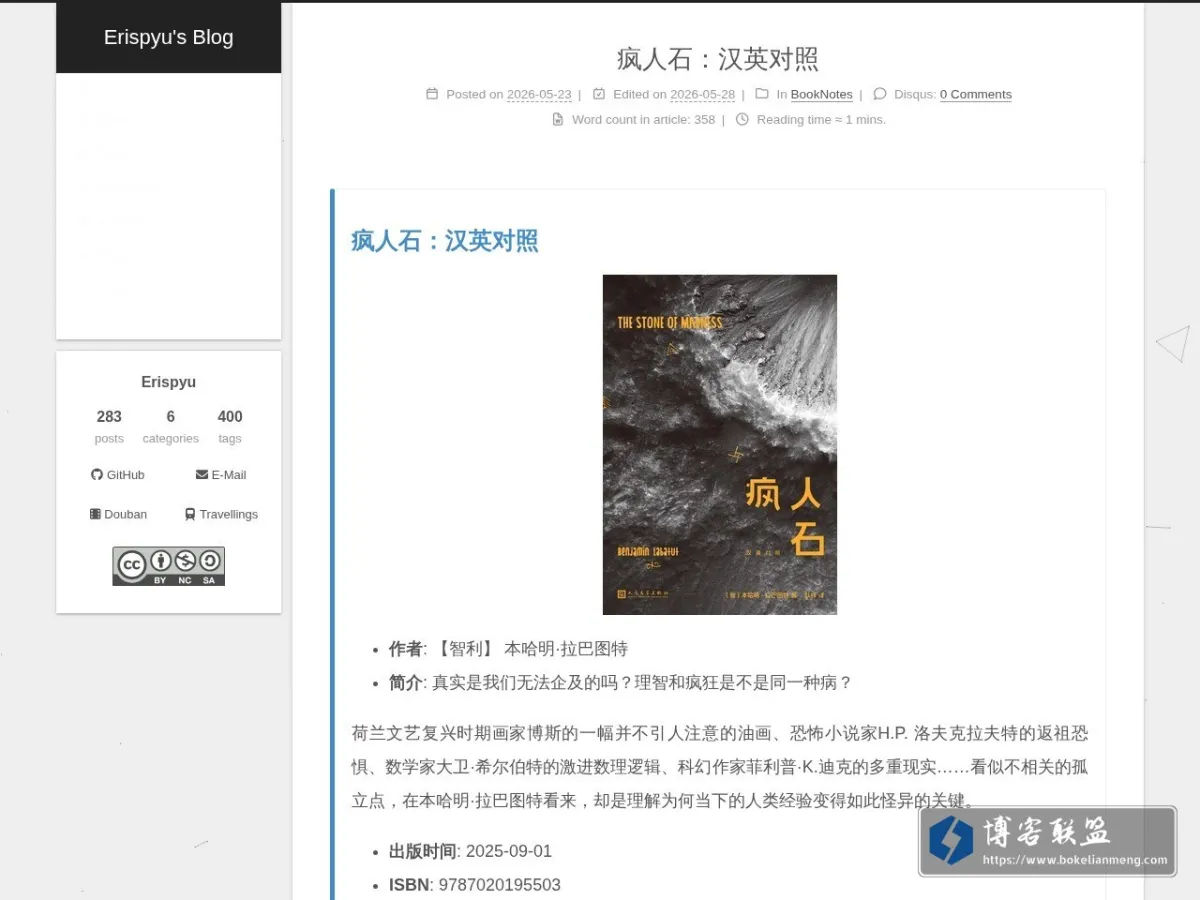
Task: Click the Douban film icon
Action: (x=95, y=514)
